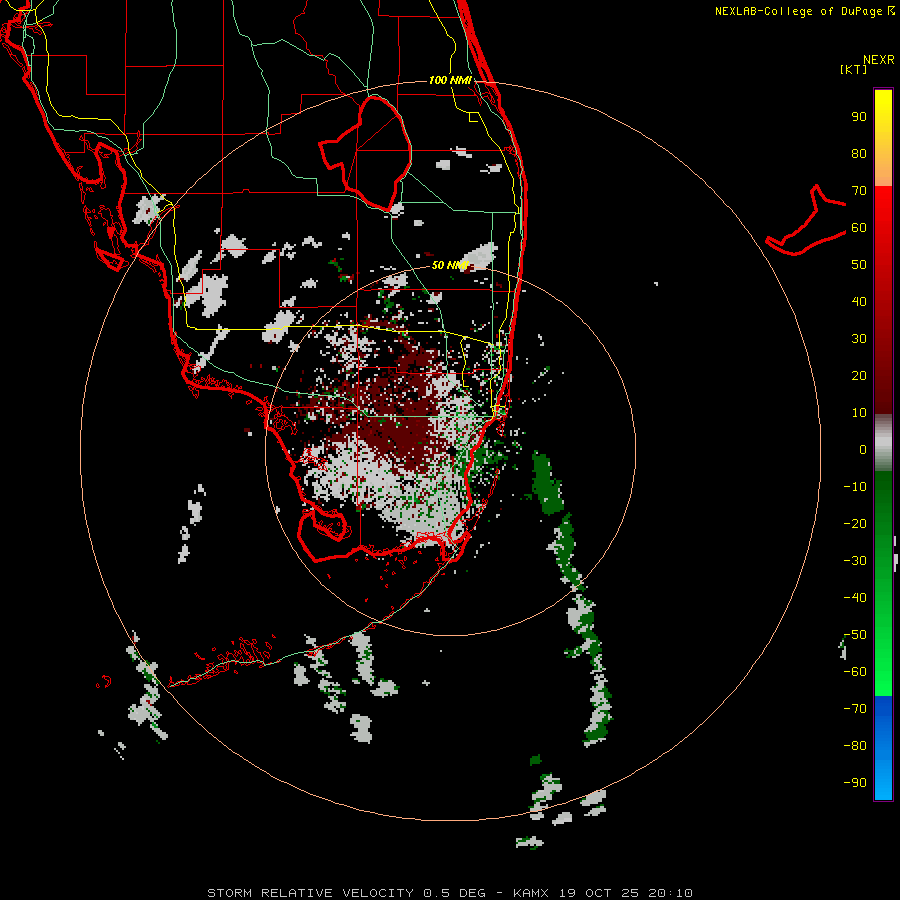Click the Storm Relative Velocity caption at bottom

pyautogui.click(x=450, y=893)
